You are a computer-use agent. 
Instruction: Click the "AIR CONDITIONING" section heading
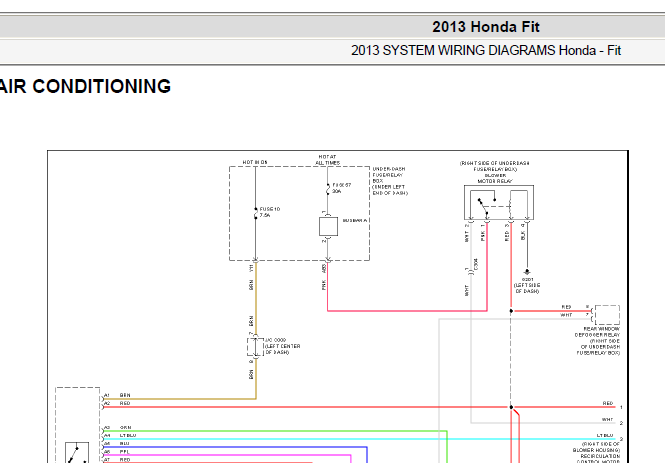point(85,86)
